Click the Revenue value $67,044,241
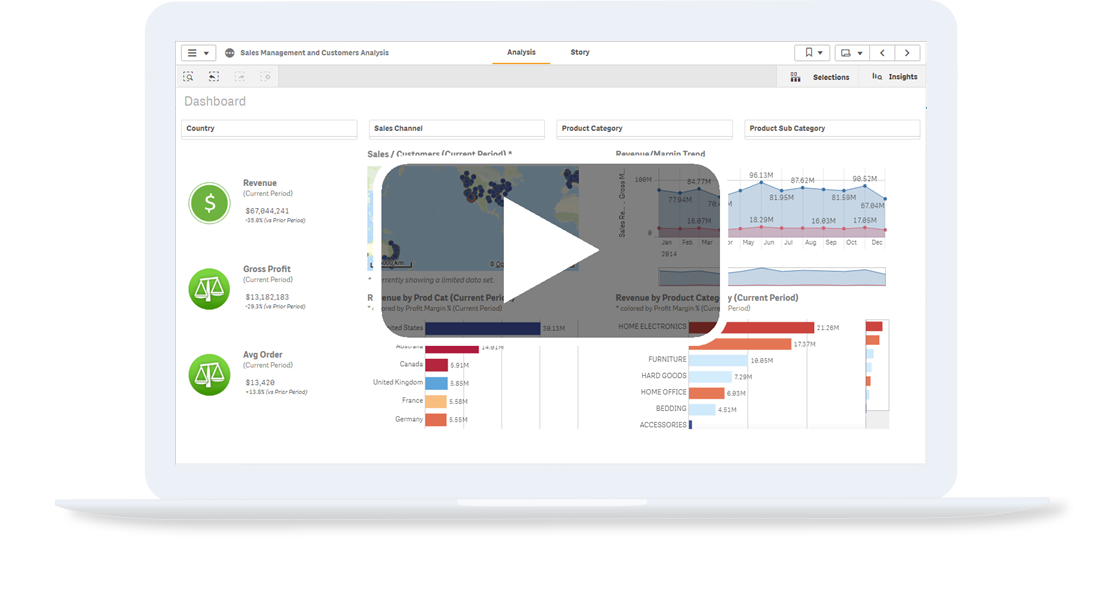 (x=267, y=211)
